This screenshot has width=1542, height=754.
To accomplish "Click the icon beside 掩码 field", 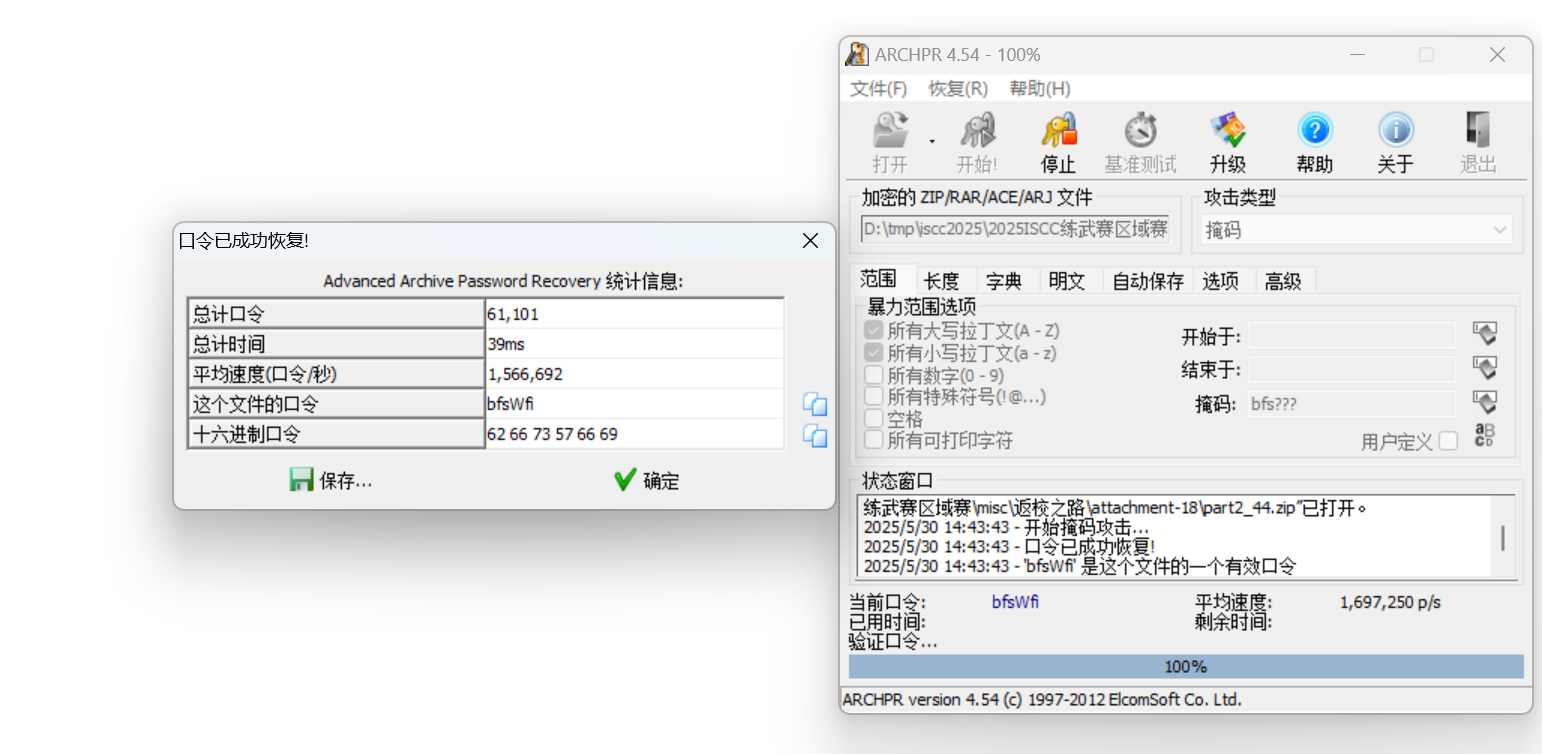I will tap(1484, 403).
